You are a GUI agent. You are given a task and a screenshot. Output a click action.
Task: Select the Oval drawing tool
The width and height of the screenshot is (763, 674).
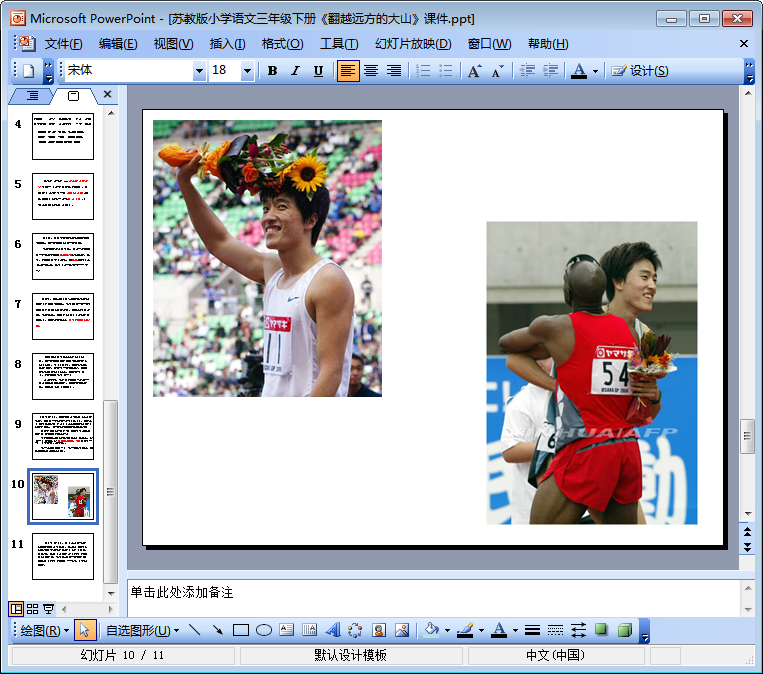pos(264,631)
